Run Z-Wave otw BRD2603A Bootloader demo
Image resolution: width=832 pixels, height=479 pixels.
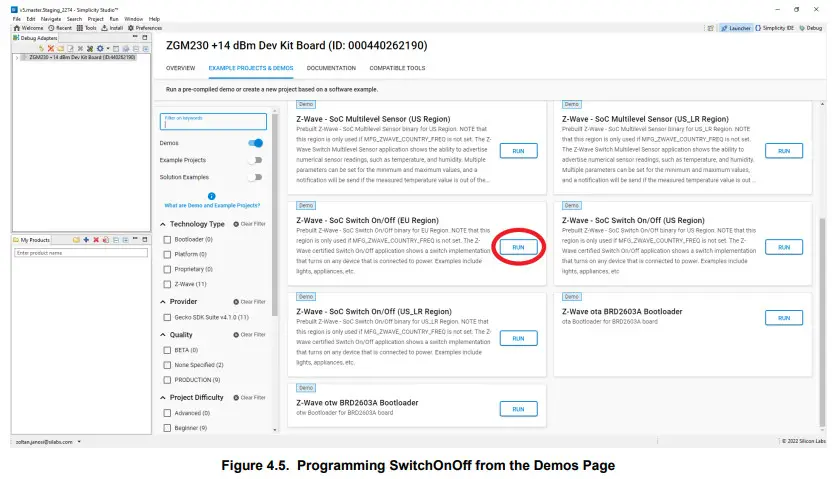(518, 410)
